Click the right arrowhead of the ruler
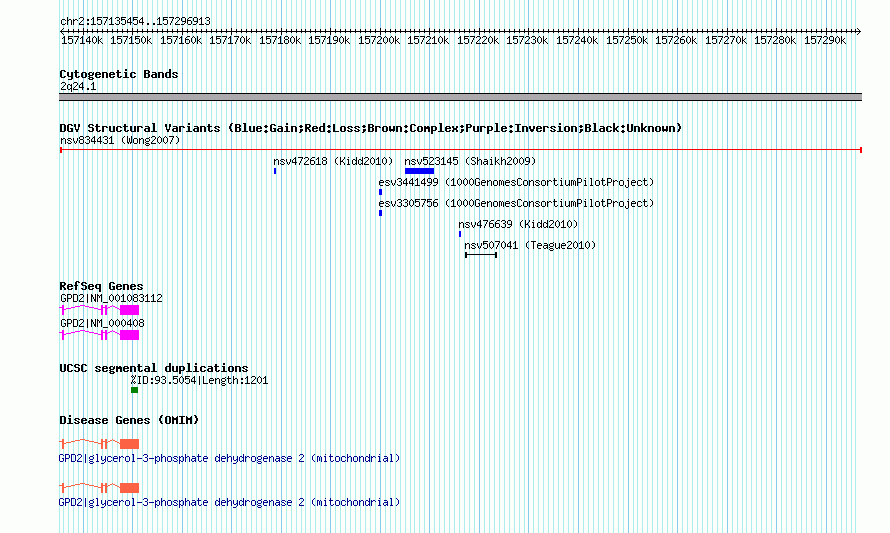The image size is (890, 533). pyautogui.click(x=859, y=31)
